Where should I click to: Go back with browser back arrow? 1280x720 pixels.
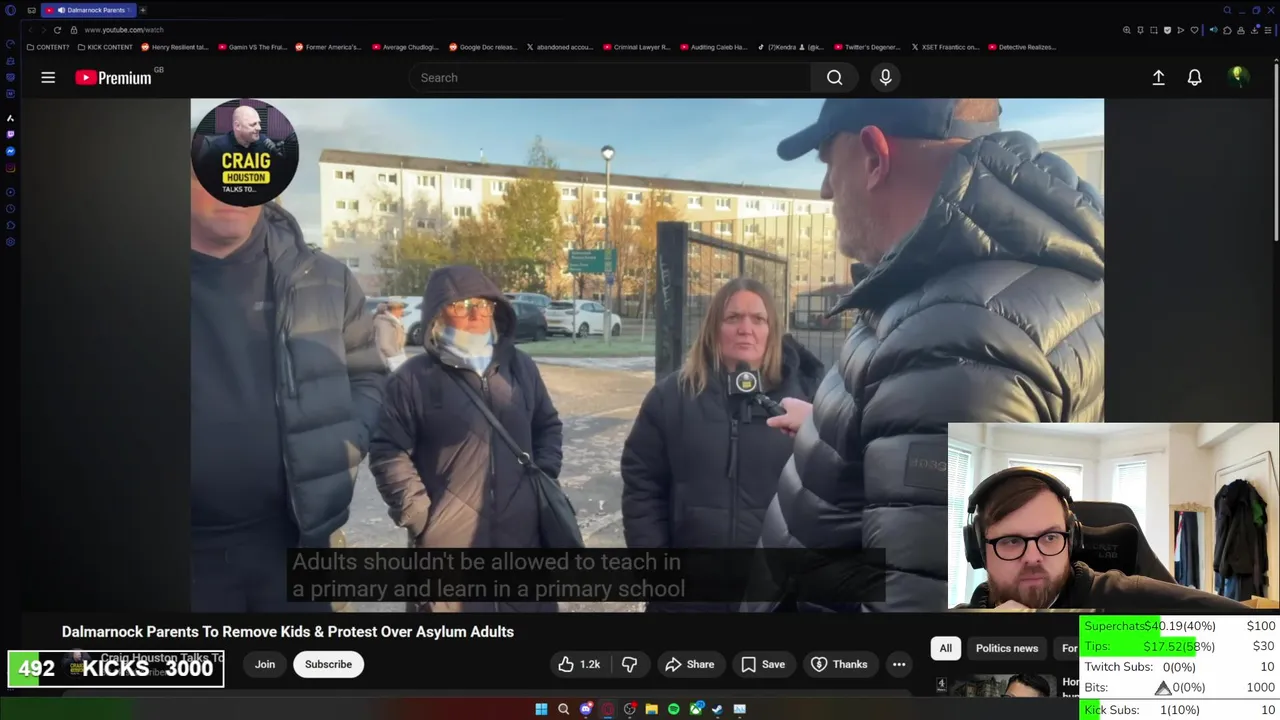30,30
